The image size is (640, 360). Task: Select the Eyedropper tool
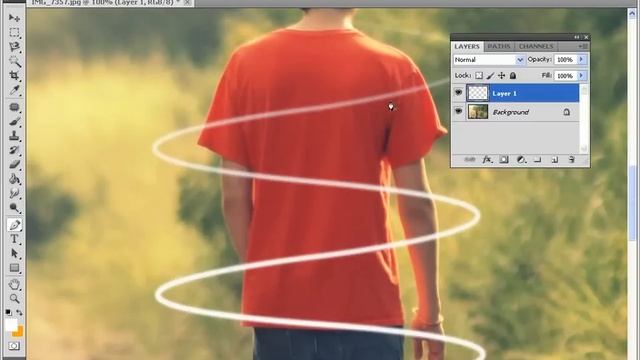tap(14, 90)
